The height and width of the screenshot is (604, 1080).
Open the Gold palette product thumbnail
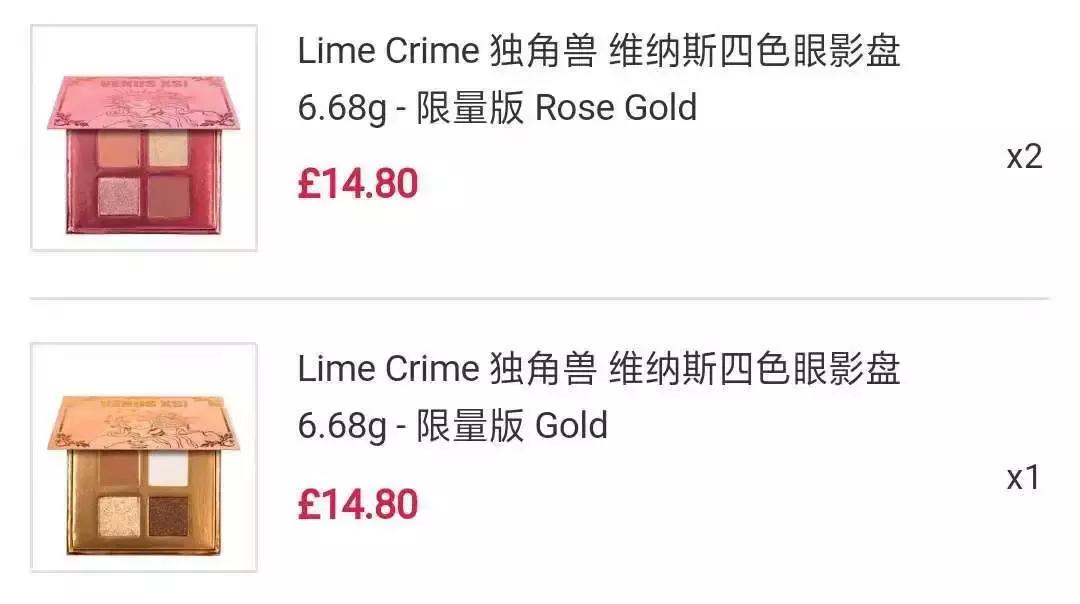[x=144, y=457]
